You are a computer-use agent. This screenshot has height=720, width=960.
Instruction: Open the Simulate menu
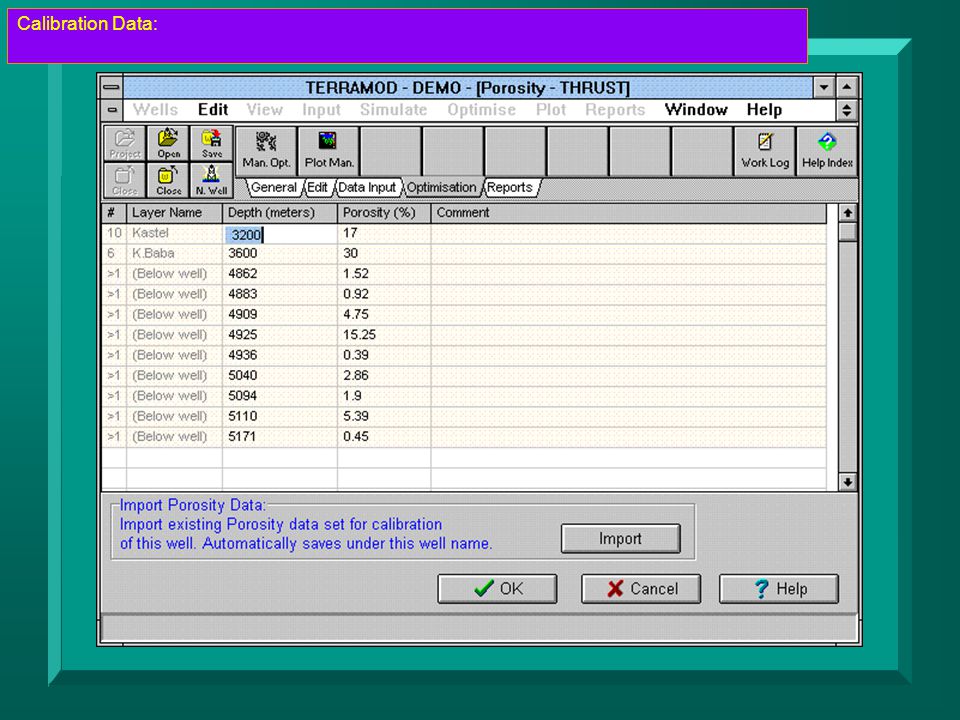click(394, 110)
